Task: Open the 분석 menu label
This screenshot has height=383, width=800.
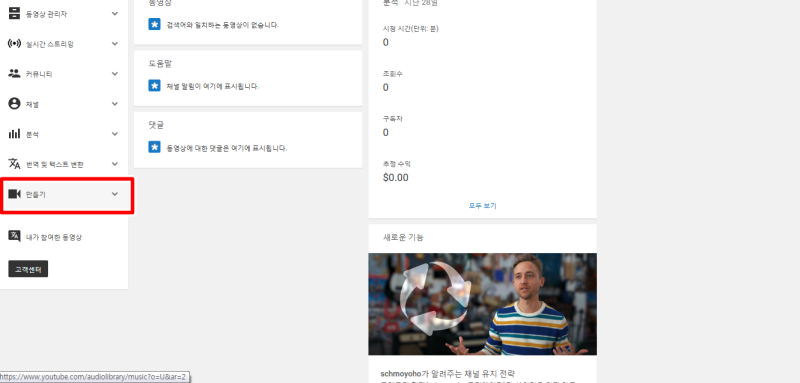Action: [33, 135]
